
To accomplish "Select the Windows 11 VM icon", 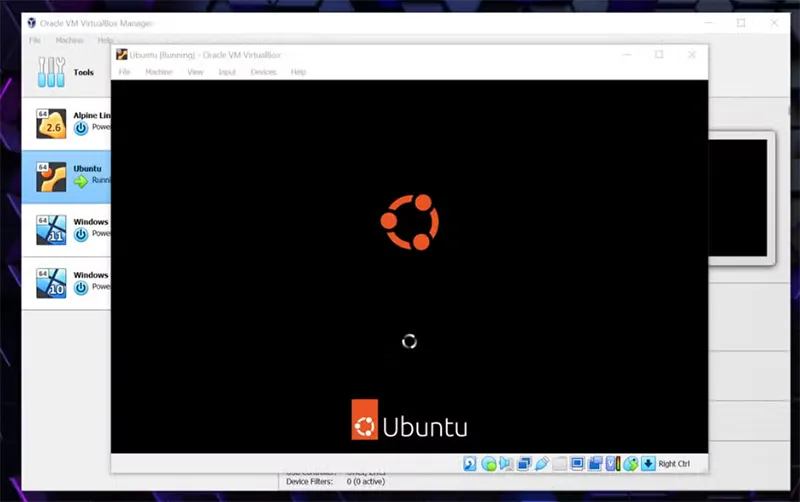I will [51, 230].
